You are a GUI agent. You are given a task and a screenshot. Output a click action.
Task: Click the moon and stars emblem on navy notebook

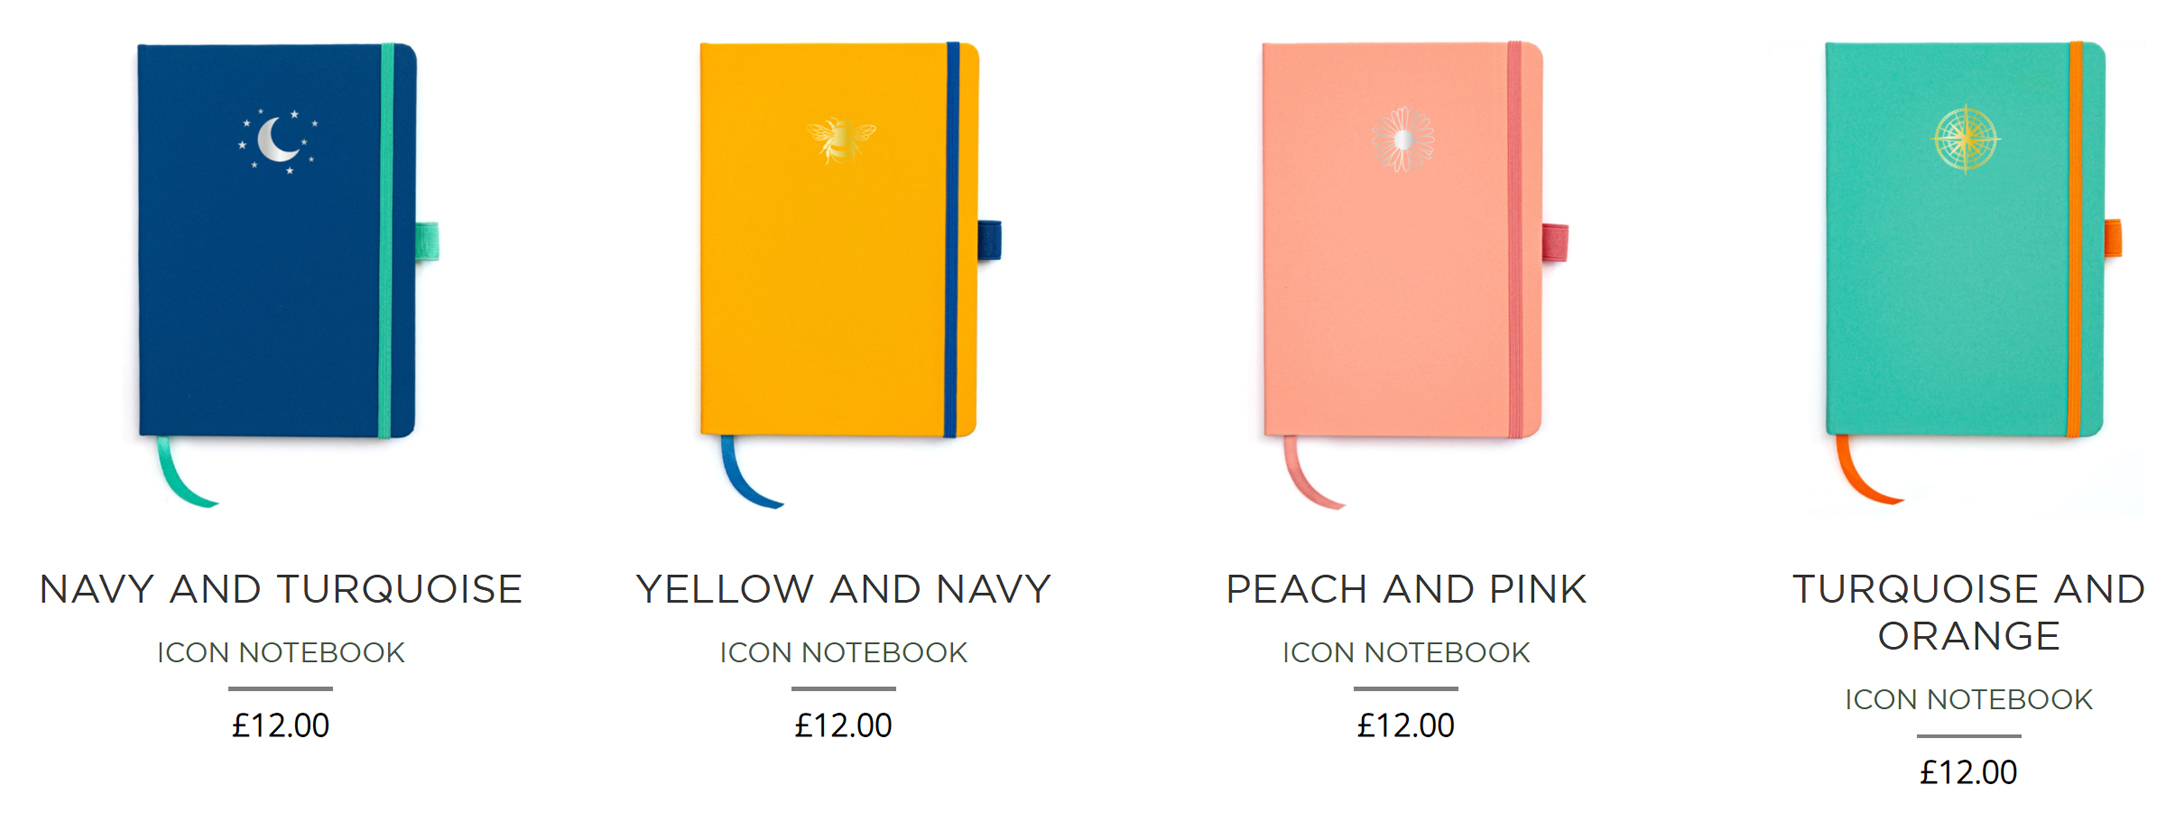coord(278,140)
